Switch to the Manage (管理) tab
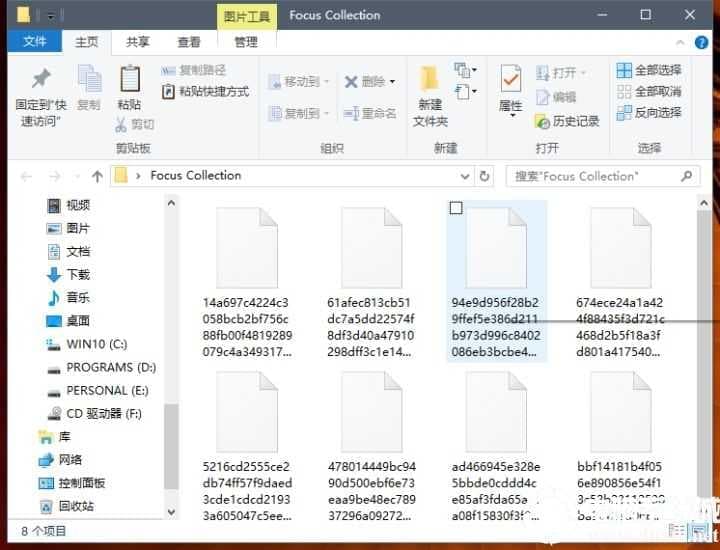Viewport: 720px width, 550px height. pyautogui.click(x=246, y=42)
